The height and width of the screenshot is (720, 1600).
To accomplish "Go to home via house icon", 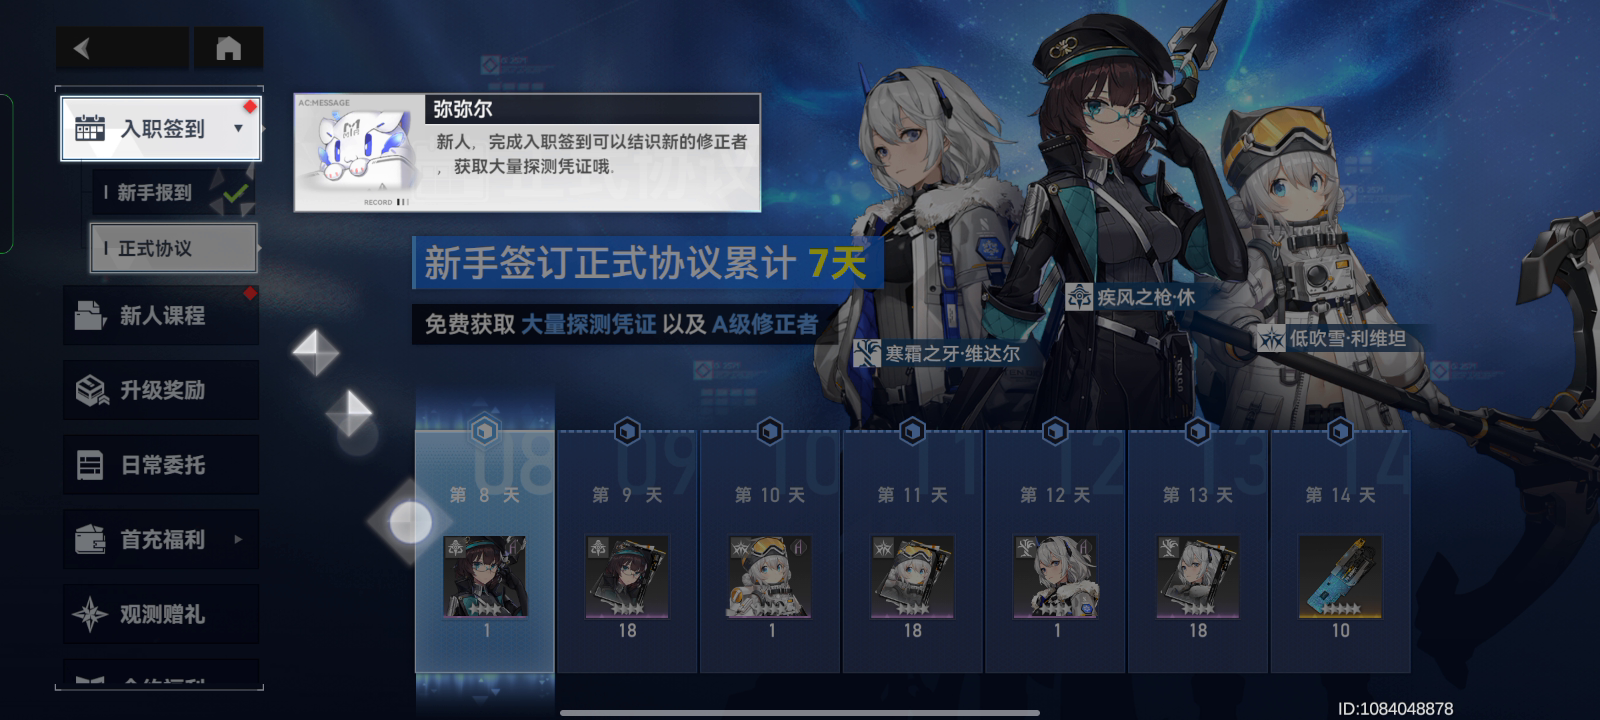I will (x=228, y=48).
